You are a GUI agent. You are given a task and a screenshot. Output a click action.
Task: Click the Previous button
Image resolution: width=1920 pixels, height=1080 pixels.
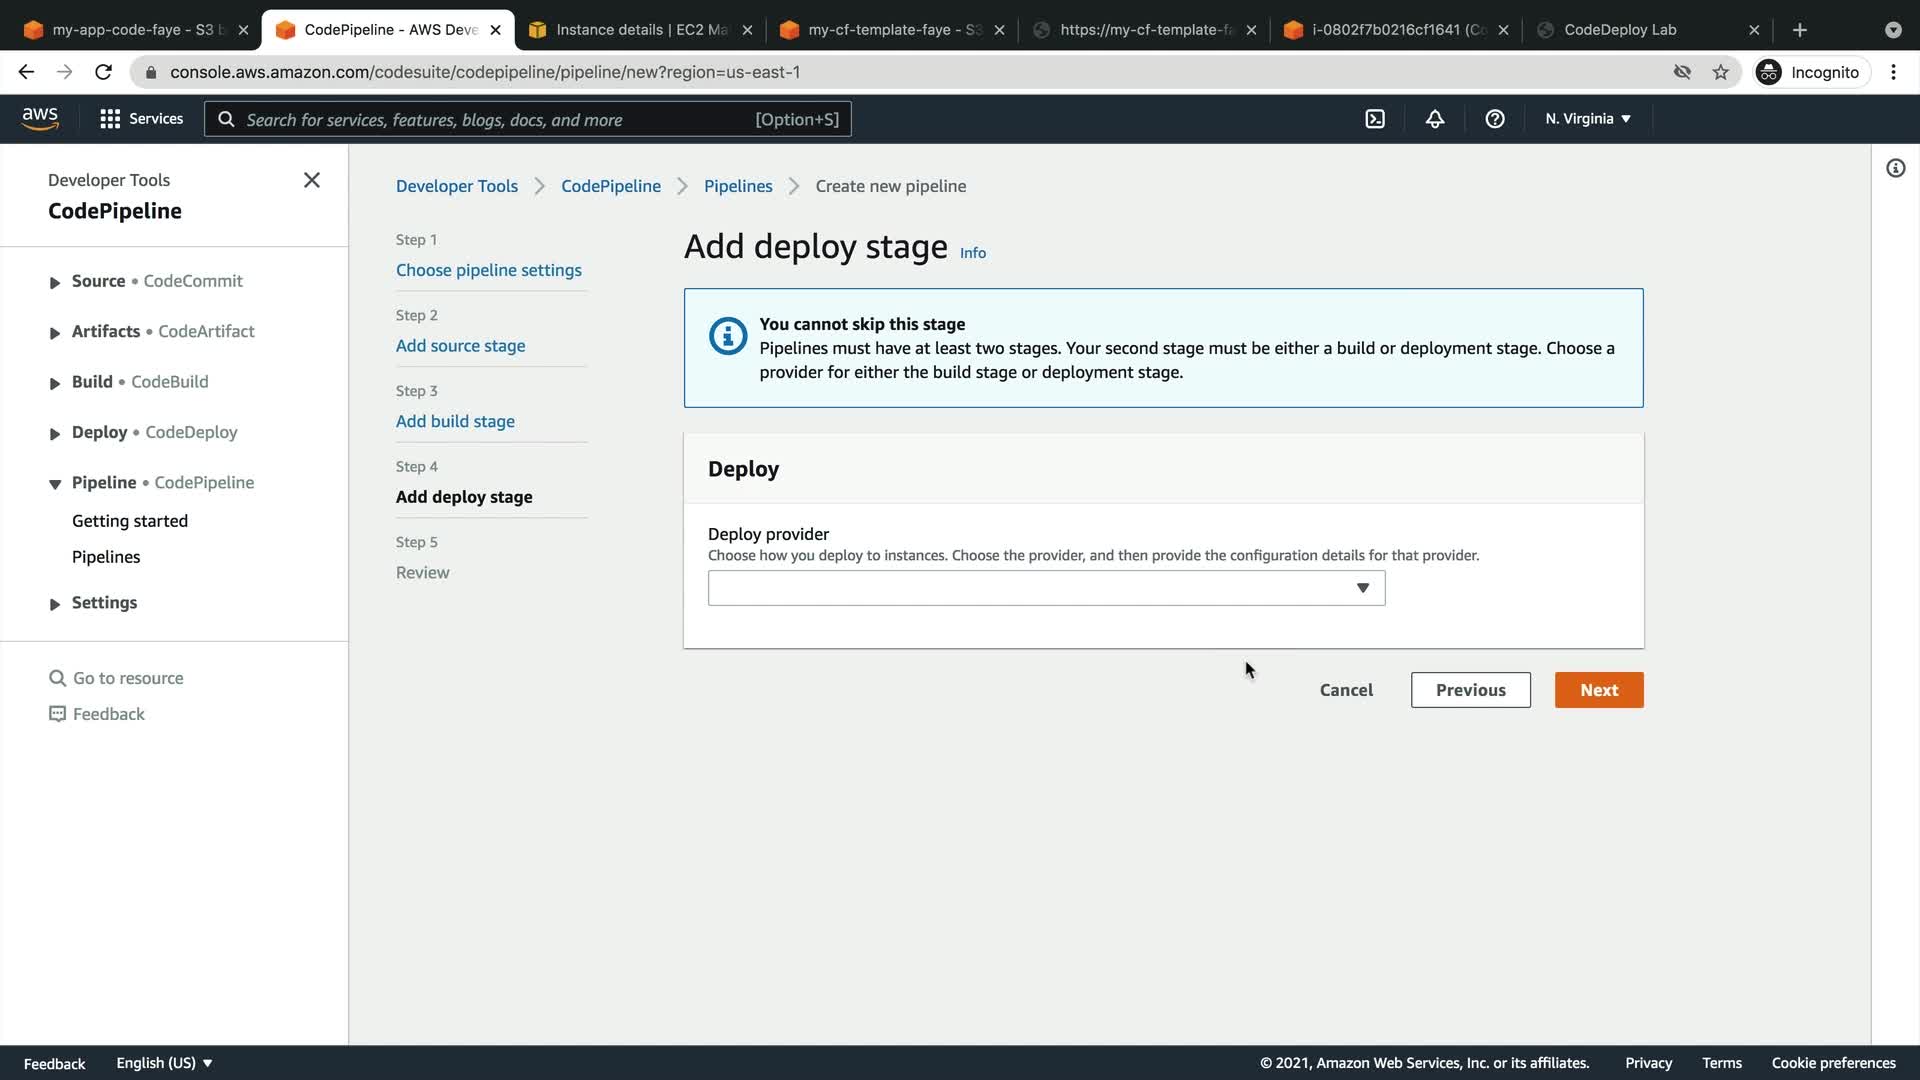point(1470,690)
